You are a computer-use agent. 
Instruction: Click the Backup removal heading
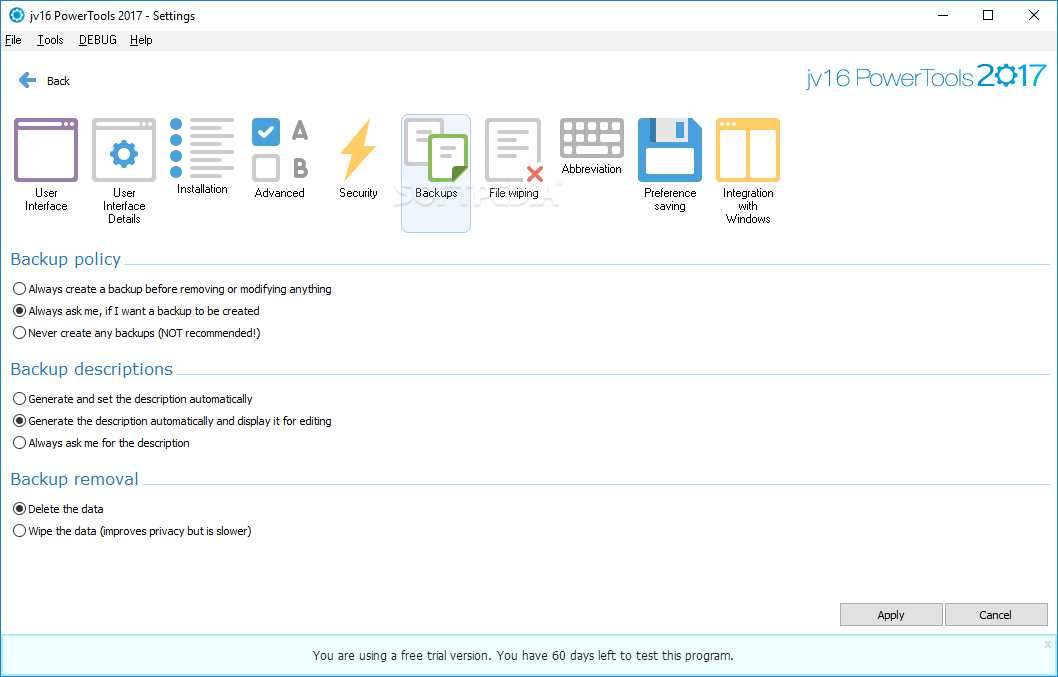click(74, 479)
